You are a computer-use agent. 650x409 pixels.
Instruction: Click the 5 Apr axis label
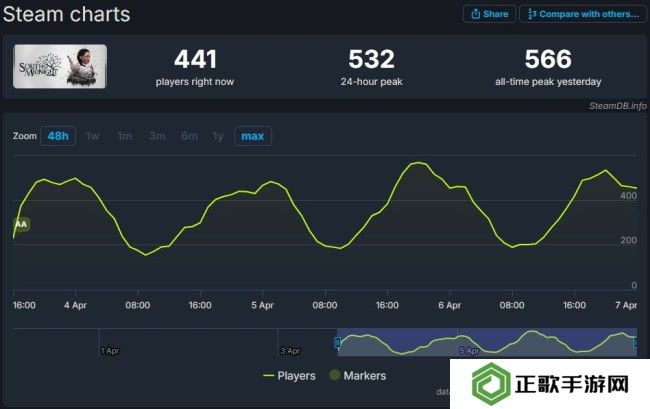(x=262, y=305)
